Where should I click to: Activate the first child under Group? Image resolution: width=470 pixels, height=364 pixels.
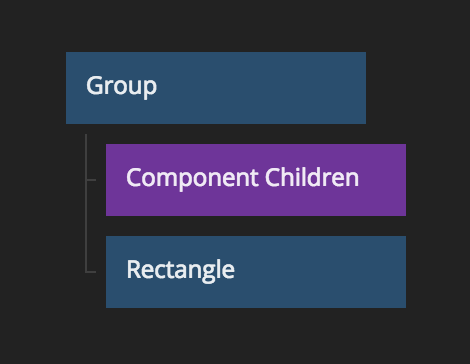pos(256,180)
